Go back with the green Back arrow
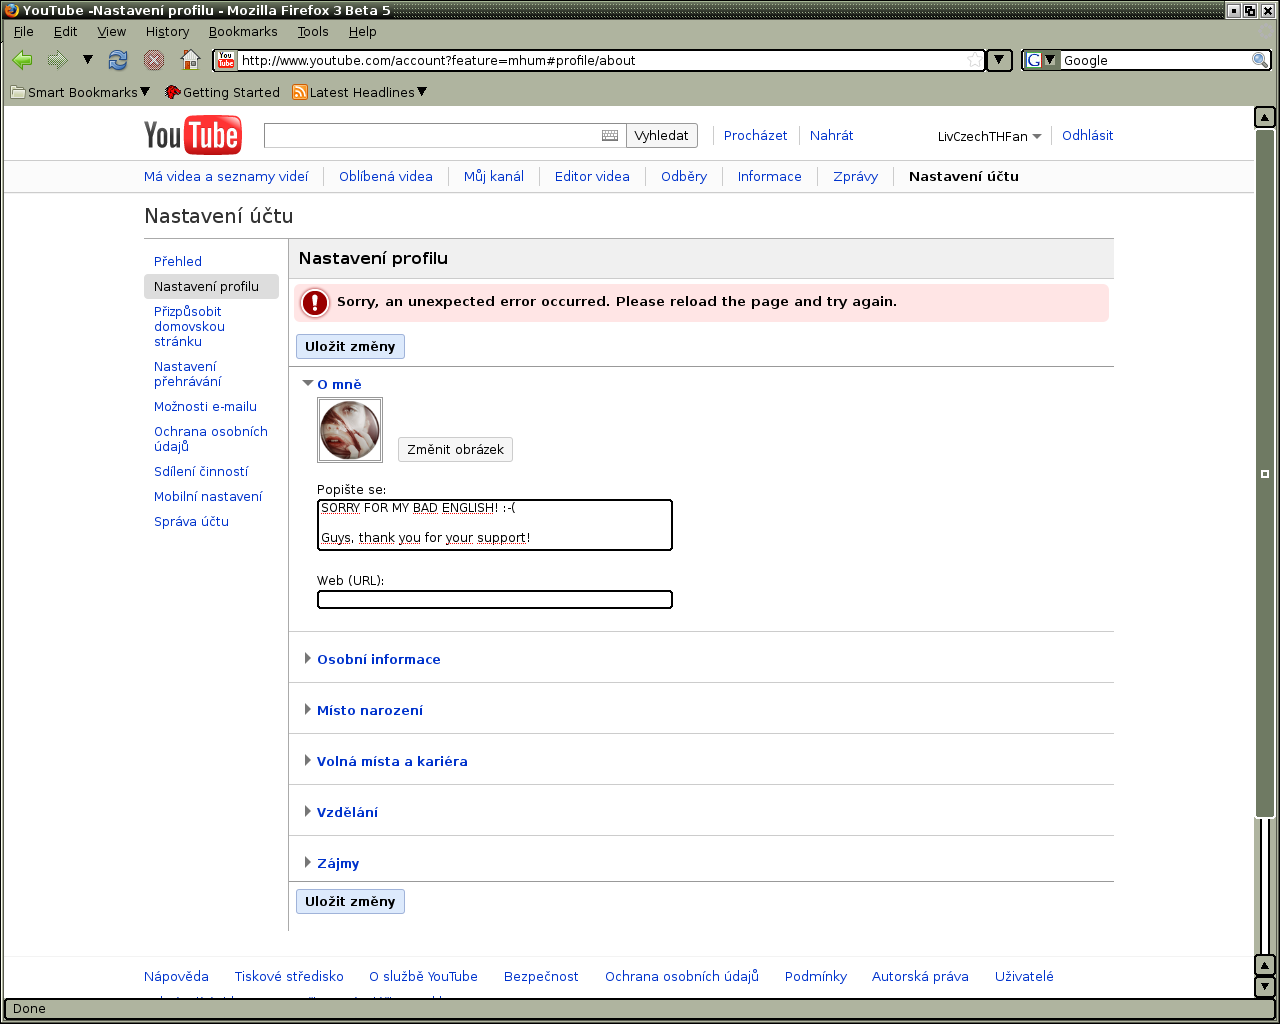Screen dimensions: 1280x1024 click(x=23, y=60)
